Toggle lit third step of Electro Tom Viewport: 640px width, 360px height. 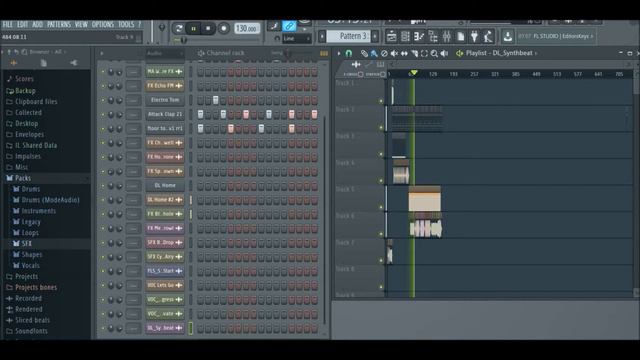(x=216, y=100)
